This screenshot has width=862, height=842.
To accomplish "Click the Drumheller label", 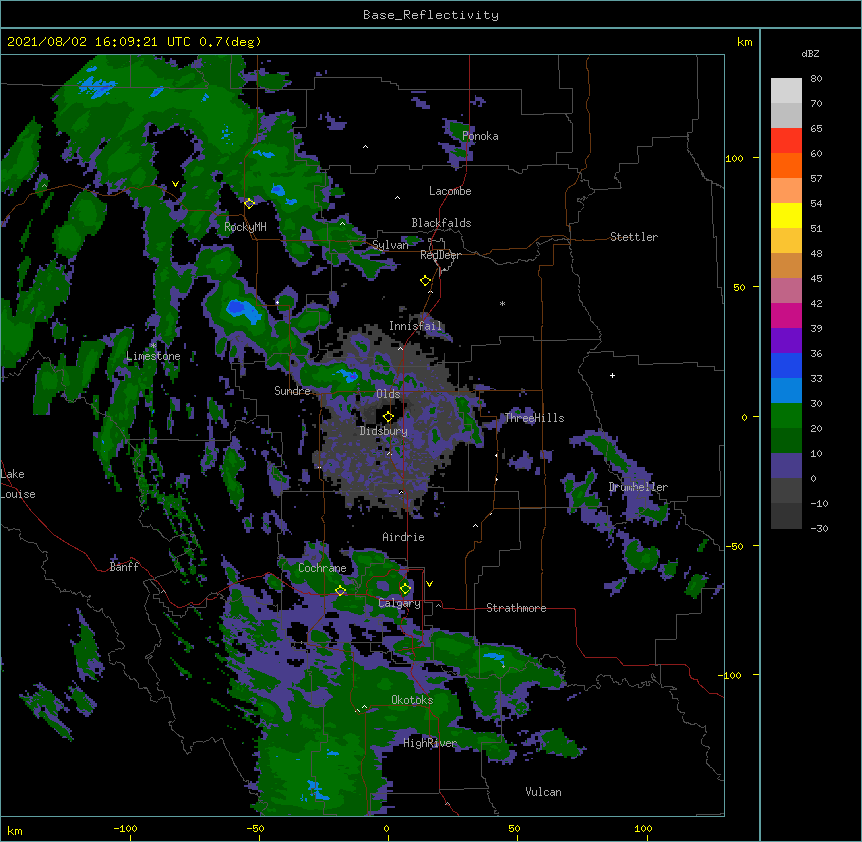I will point(638,487).
